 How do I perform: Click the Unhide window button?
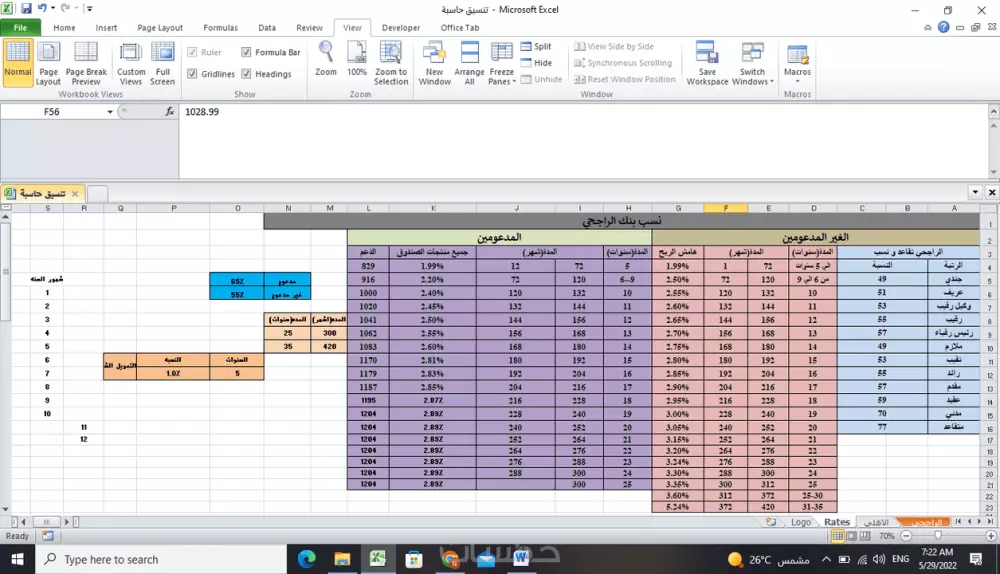(x=541, y=79)
